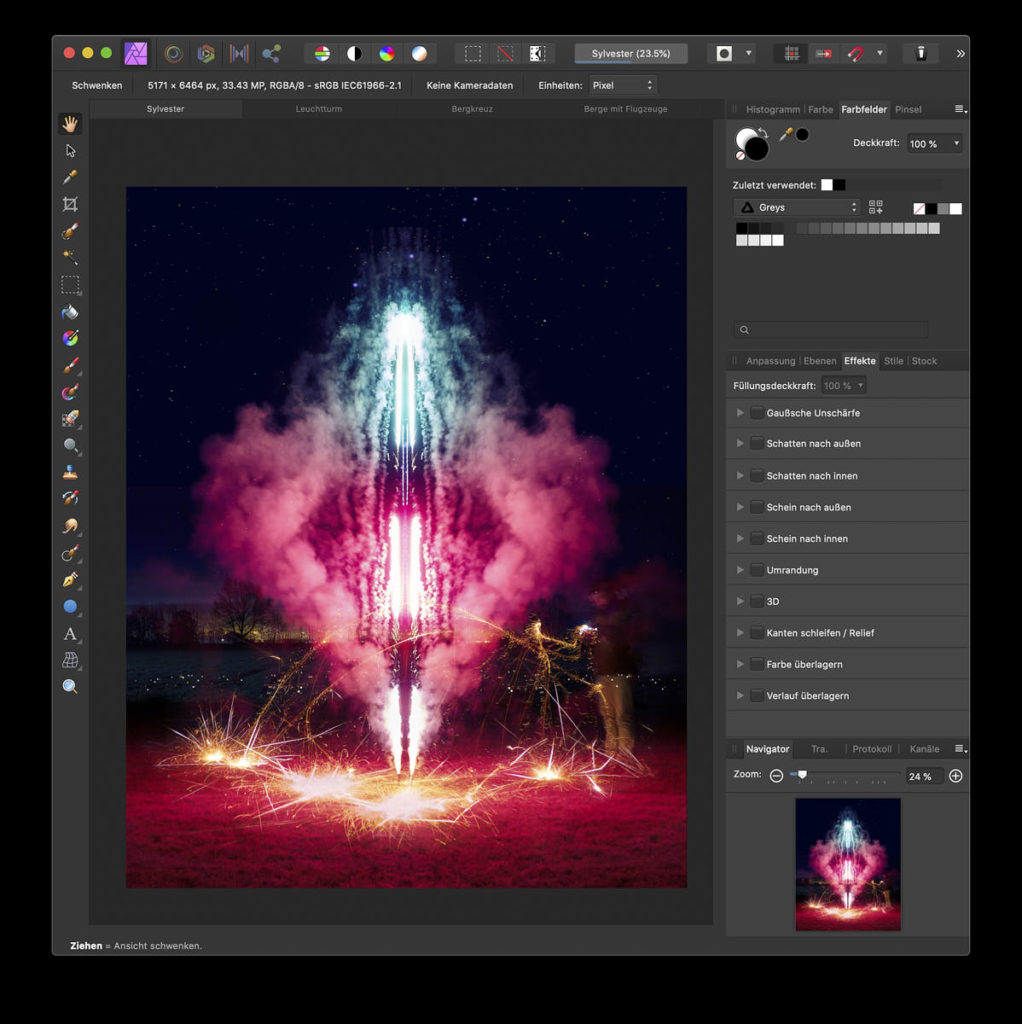1022x1024 pixels.
Task: Select the Dodge Brush tool
Action: [70, 445]
